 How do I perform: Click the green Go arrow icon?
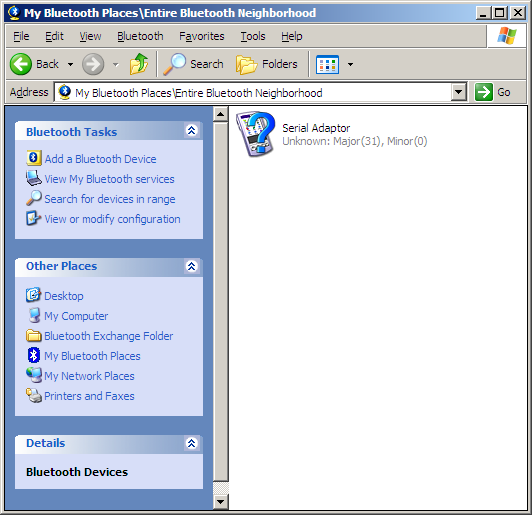pos(483,92)
